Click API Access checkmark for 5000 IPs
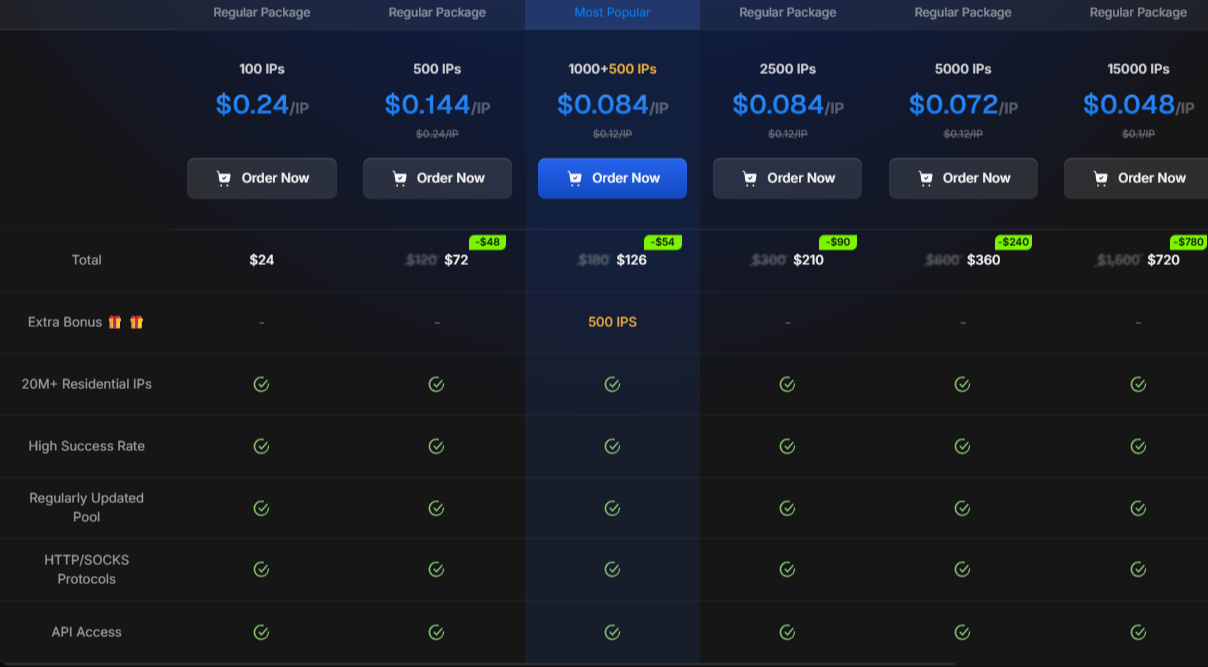The width and height of the screenshot is (1208, 667). [x=962, y=632]
